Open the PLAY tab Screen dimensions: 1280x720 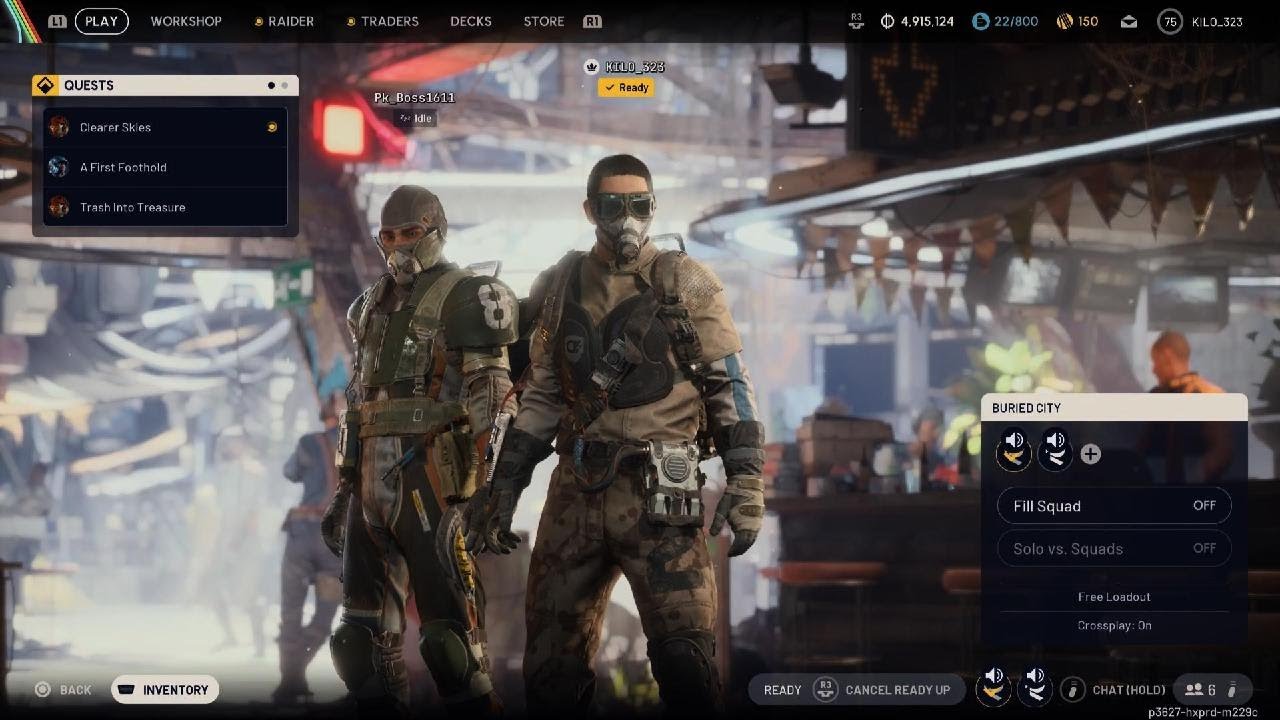coord(101,21)
